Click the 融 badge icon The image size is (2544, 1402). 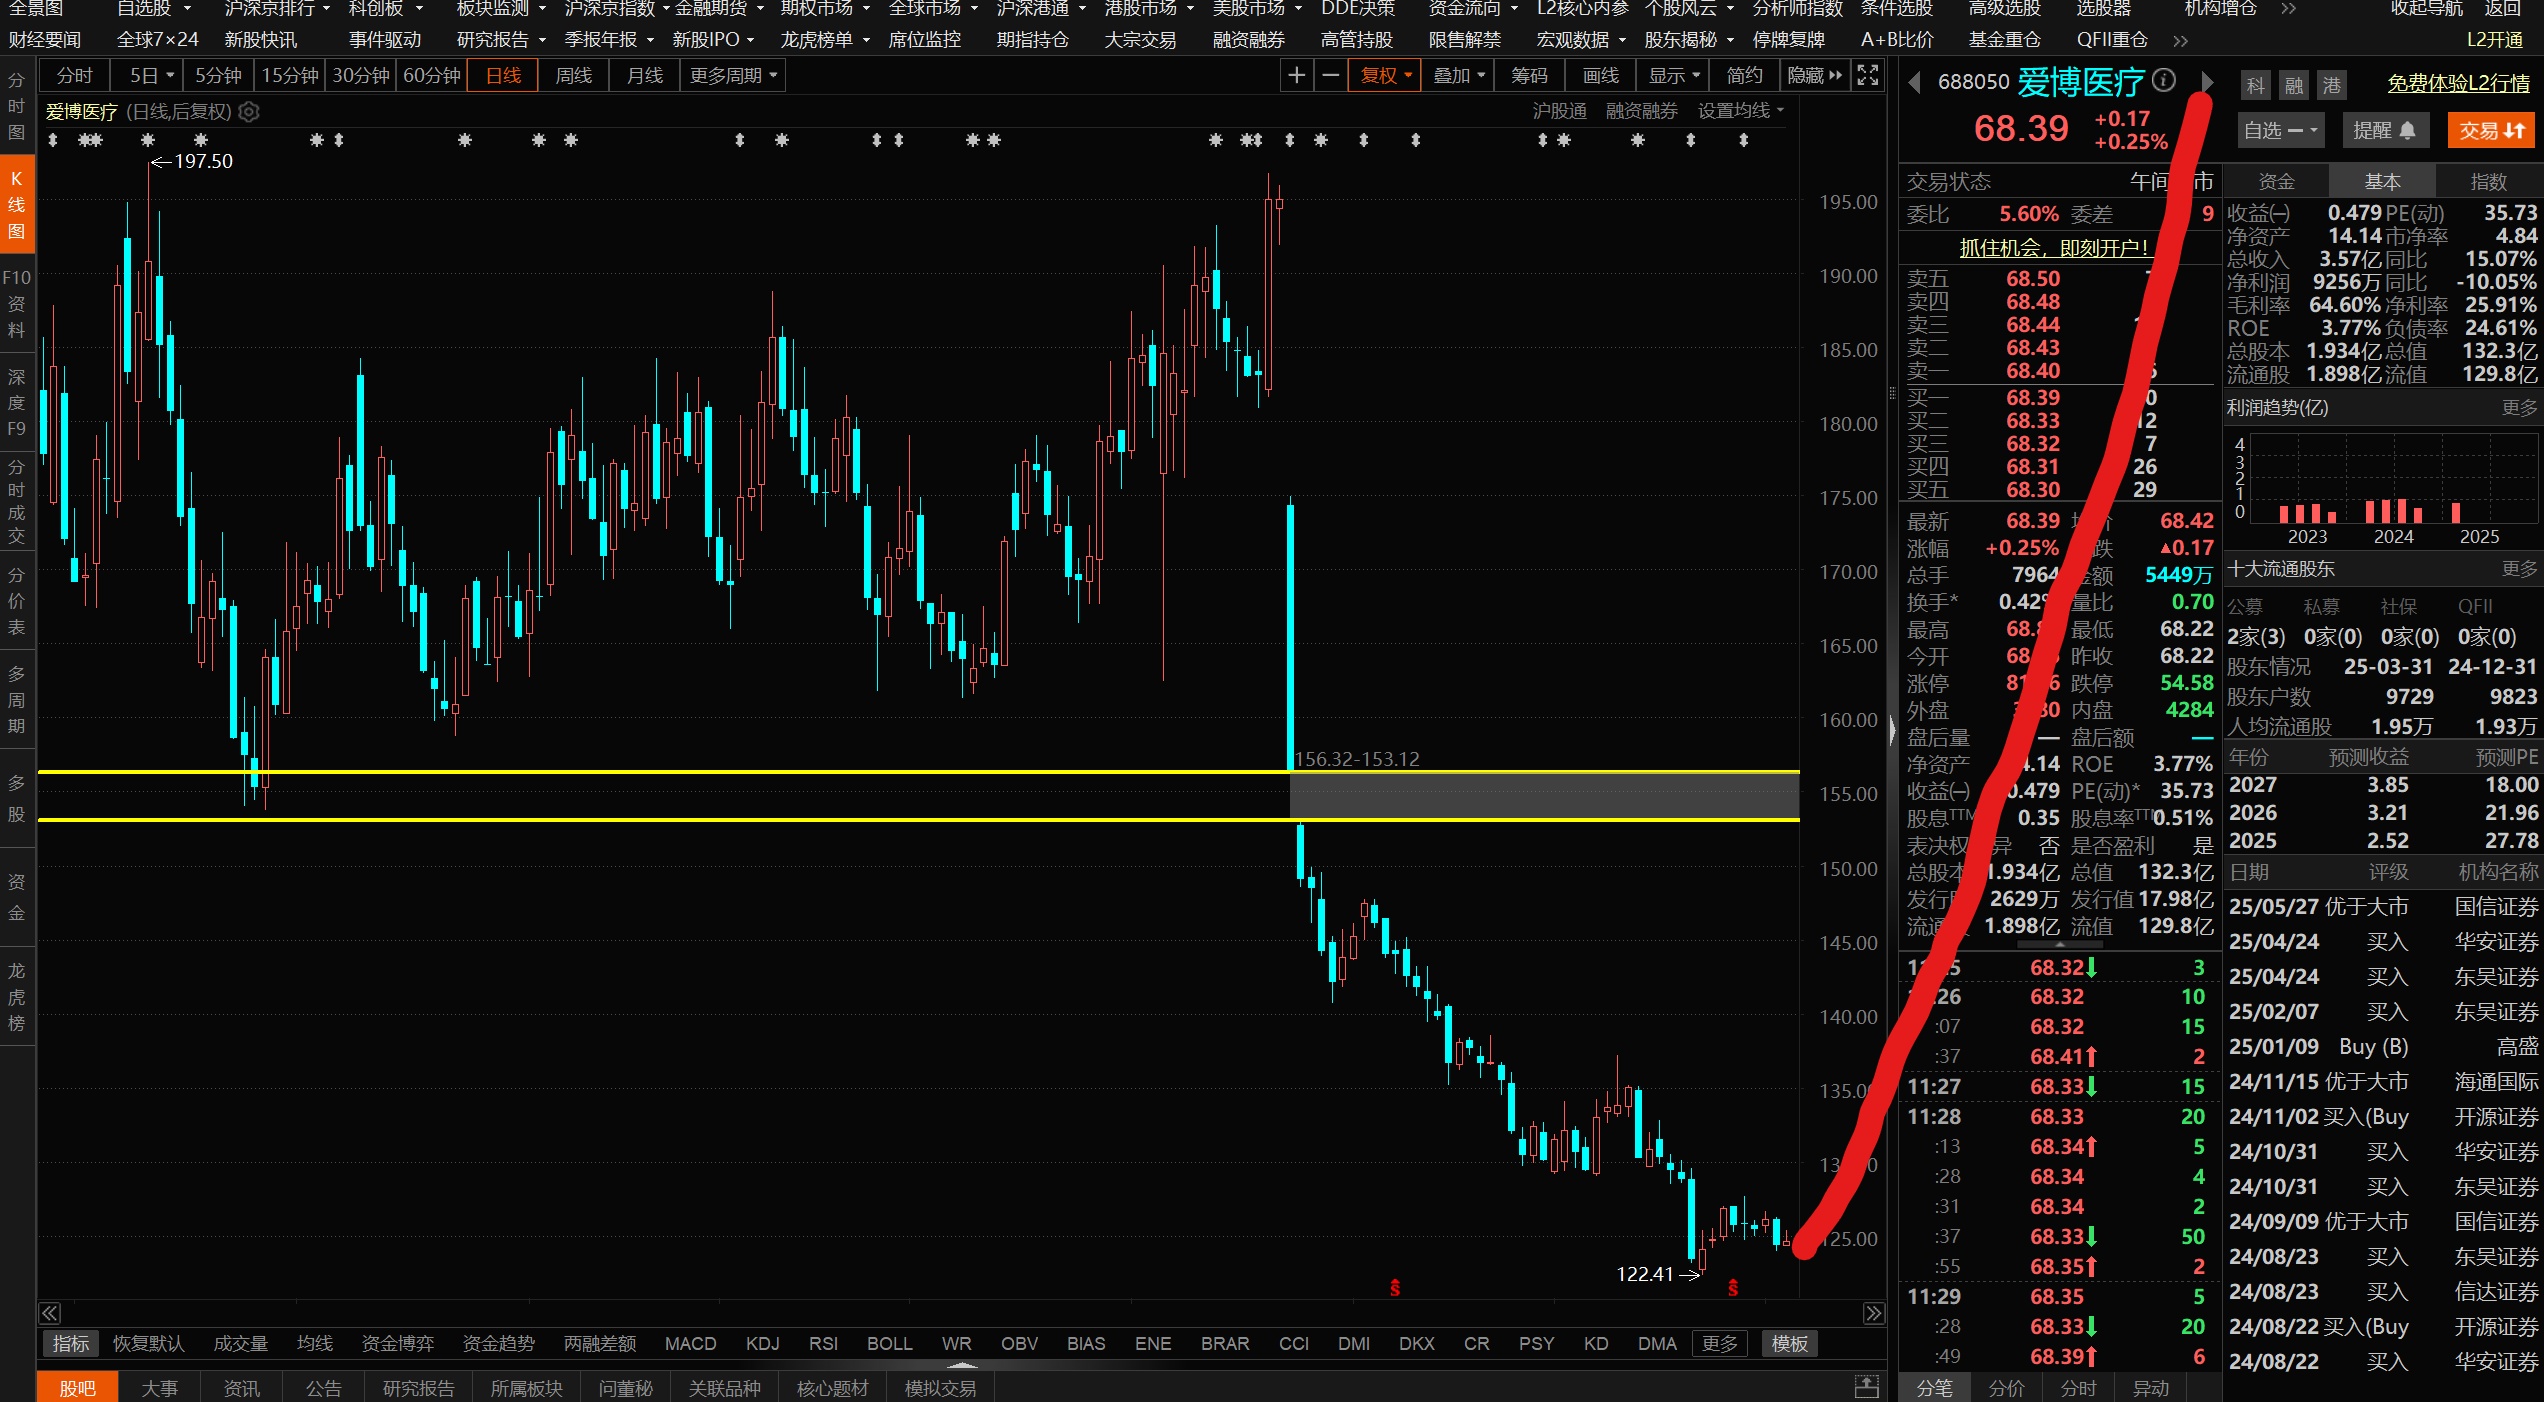point(2294,85)
